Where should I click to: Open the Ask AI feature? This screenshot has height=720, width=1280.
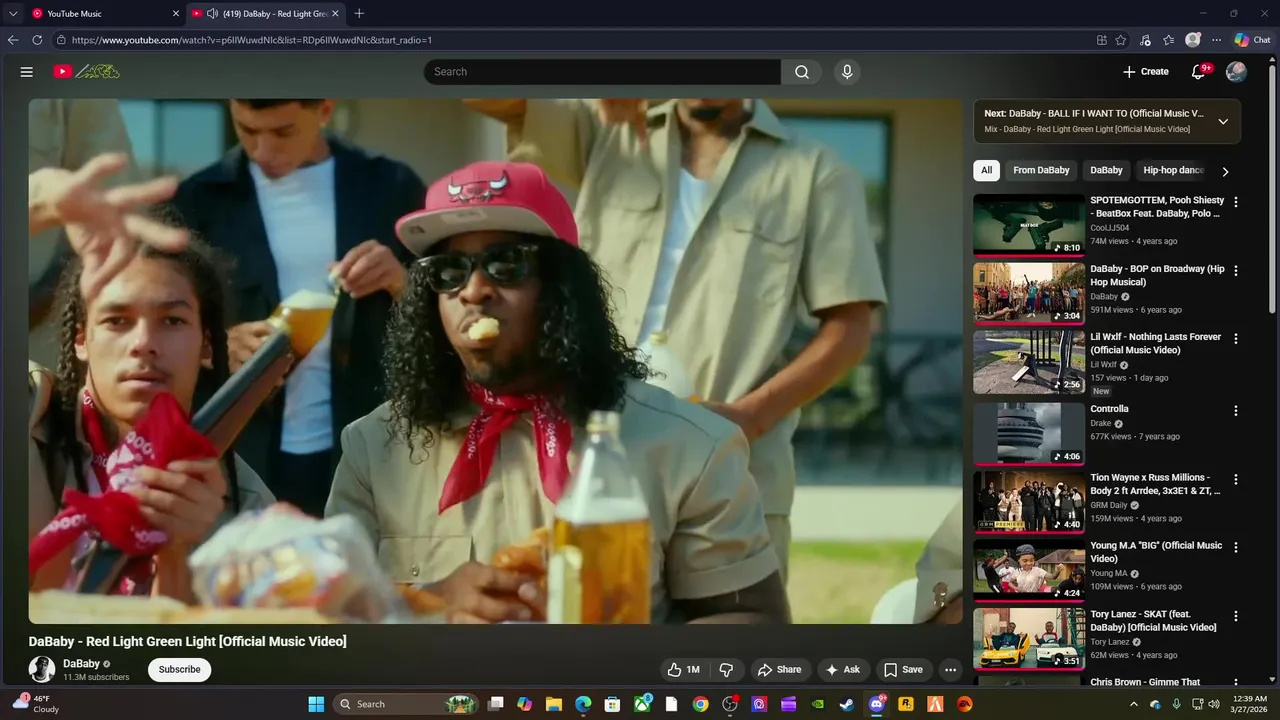tap(842, 670)
